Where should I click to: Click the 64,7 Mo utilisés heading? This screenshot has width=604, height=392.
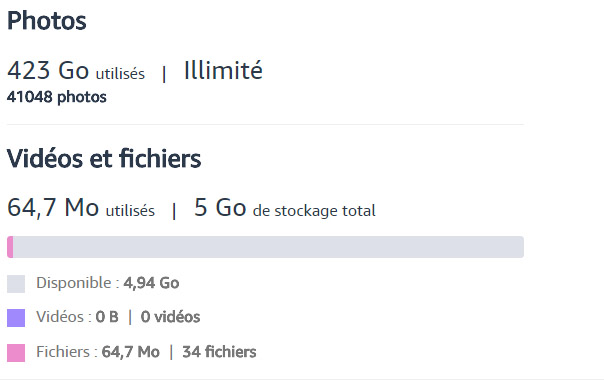click(x=81, y=208)
